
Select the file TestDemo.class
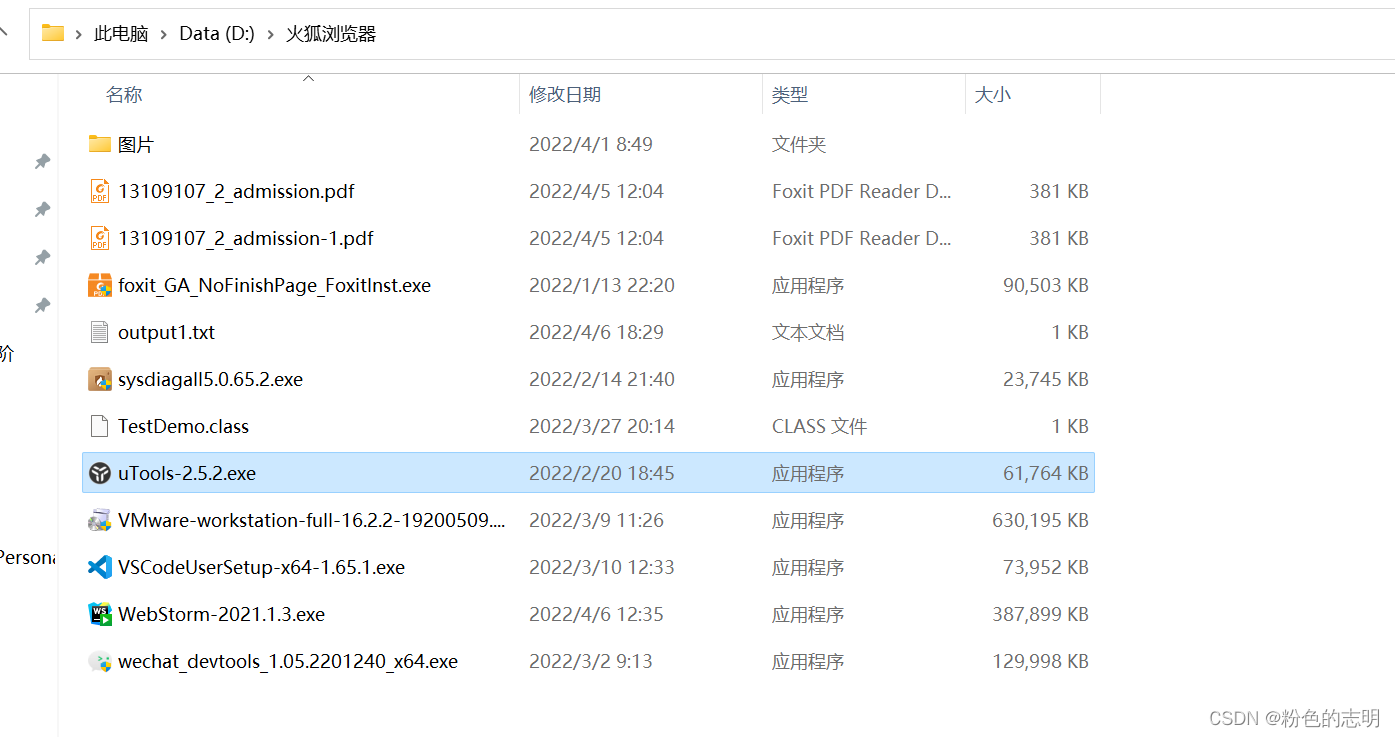183,426
